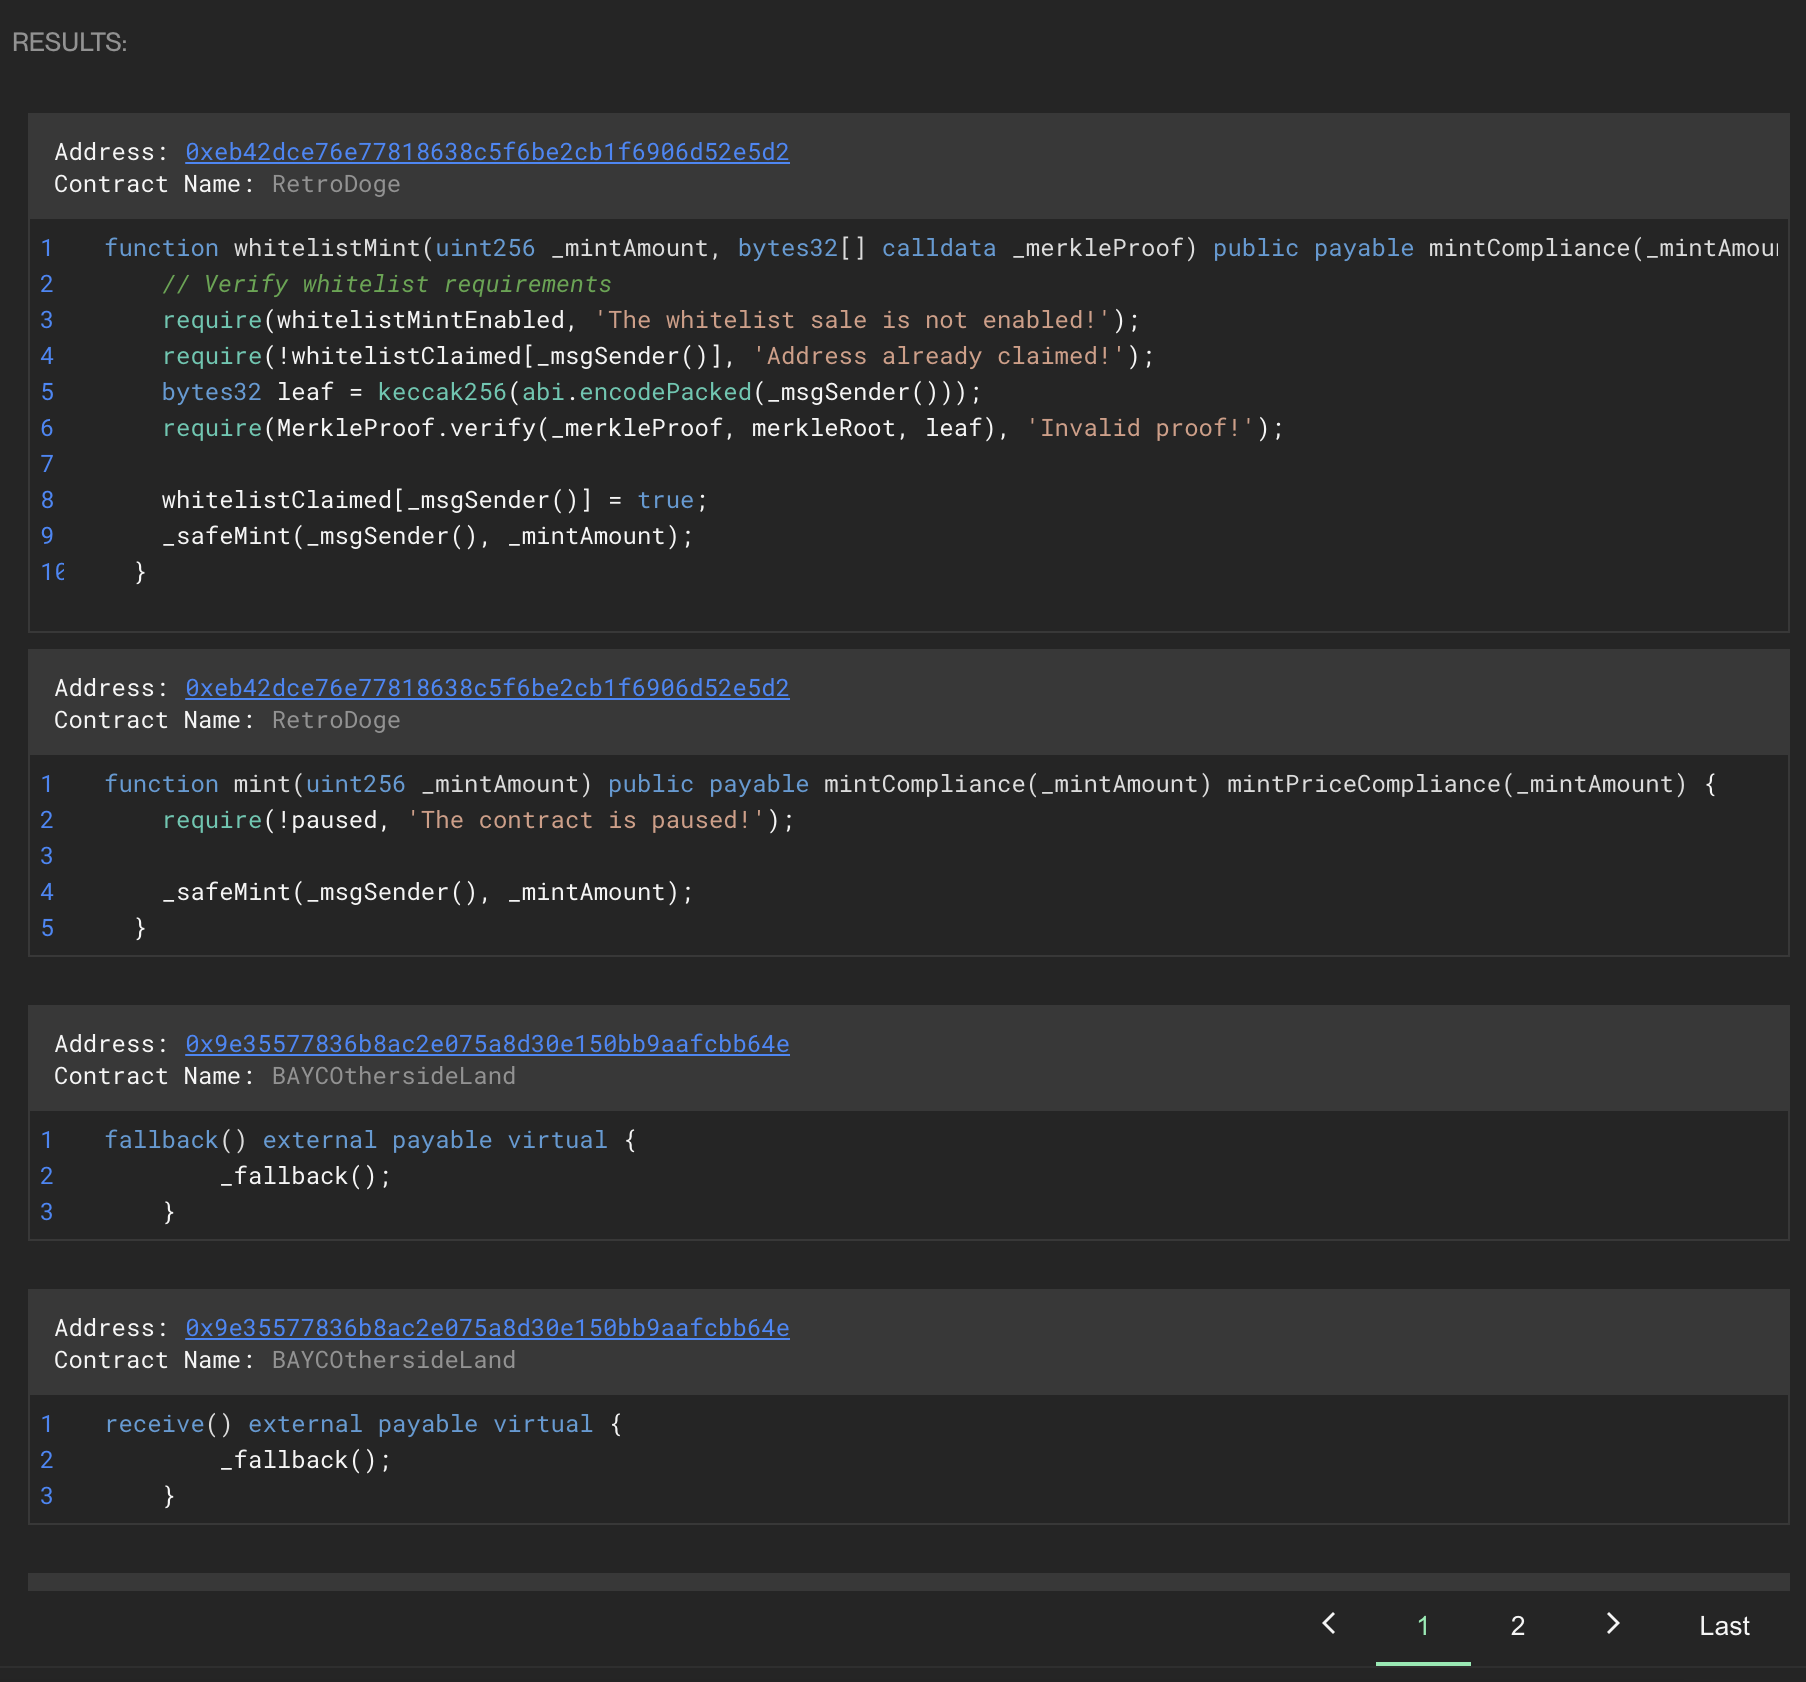Click the RESULTS heading label
Viewport: 1806px width, 1682px height.
coord(69,42)
